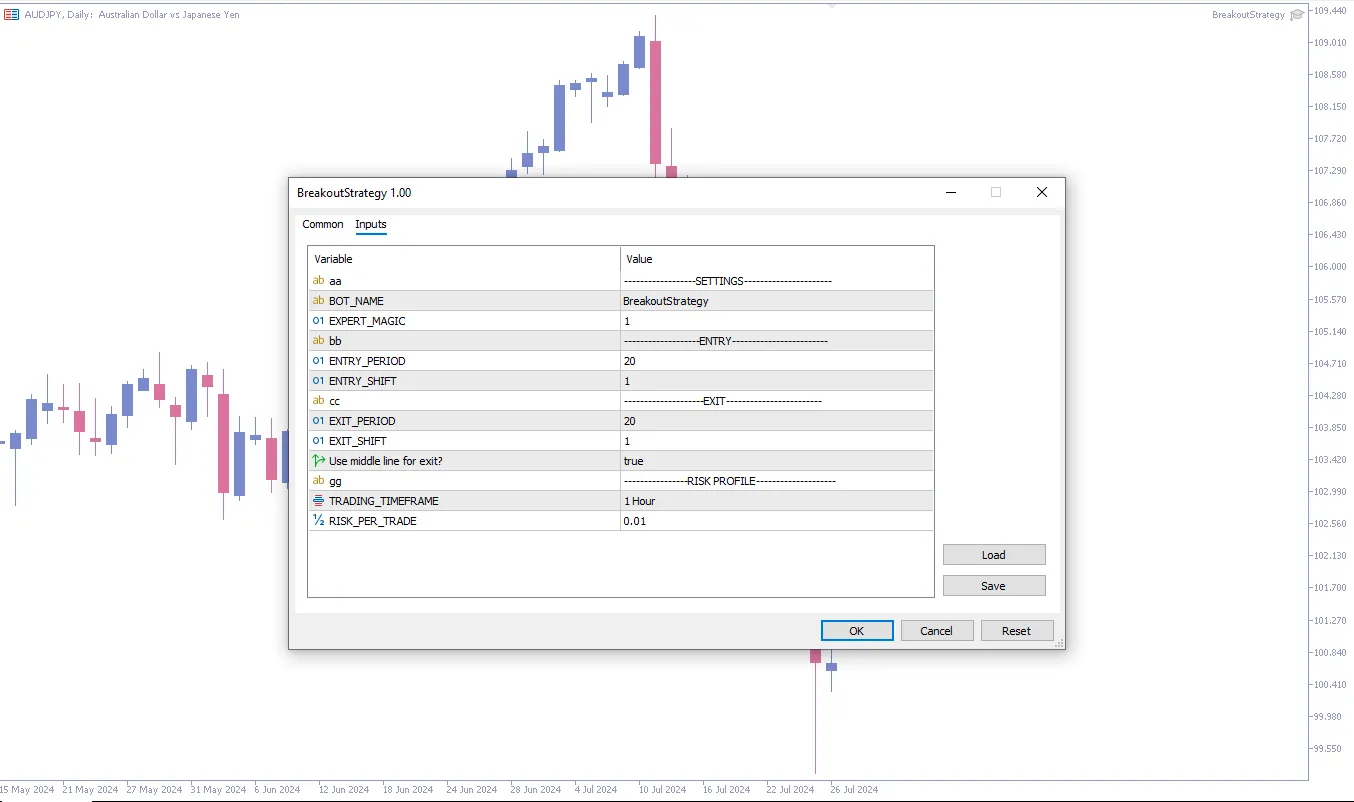Click the chart symbol icon beside AUDJPY title
Viewport: 1354px width, 802px height.
coord(11,15)
